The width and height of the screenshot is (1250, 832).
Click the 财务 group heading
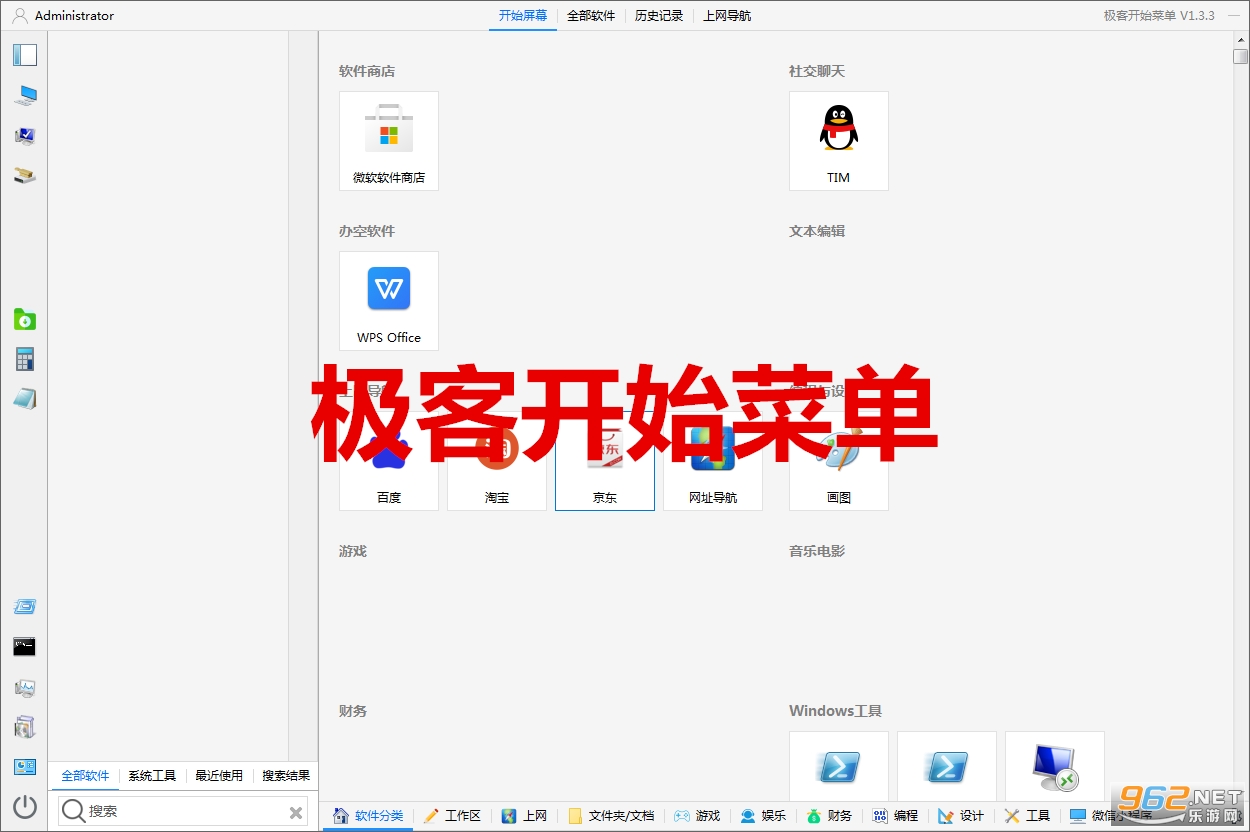(x=353, y=711)
